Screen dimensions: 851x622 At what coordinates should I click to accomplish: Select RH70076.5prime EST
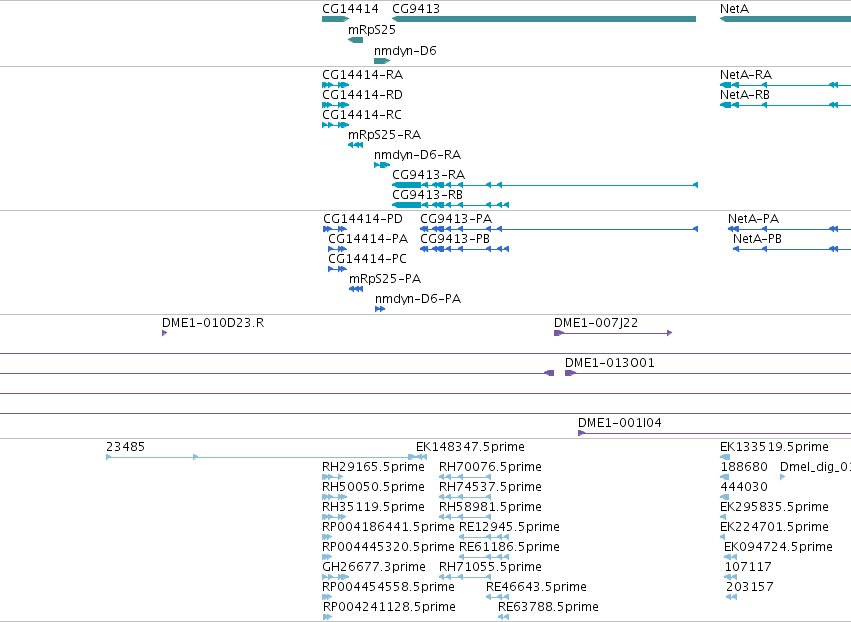click(490, 467)
